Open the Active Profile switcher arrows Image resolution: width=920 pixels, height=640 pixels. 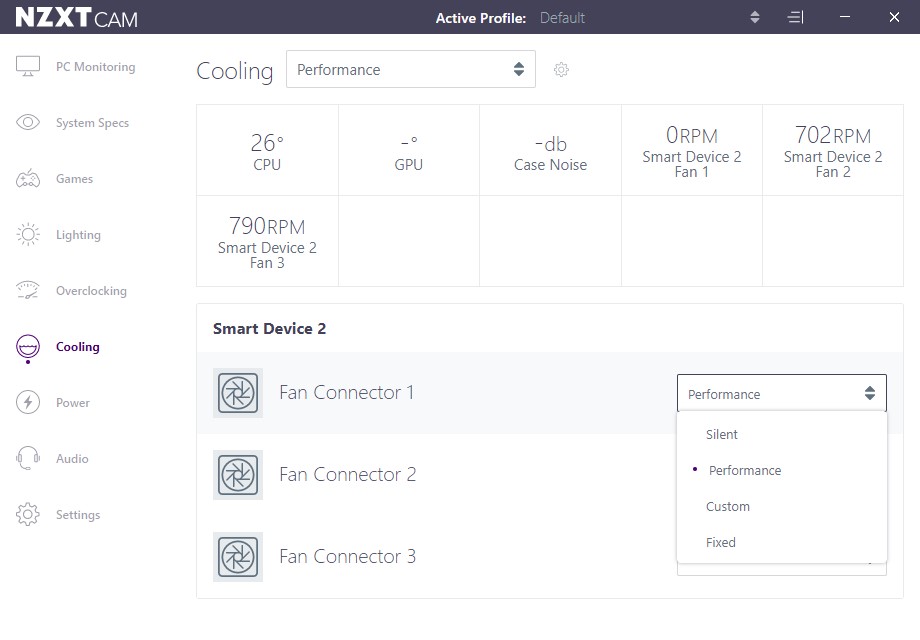[755, 17]
